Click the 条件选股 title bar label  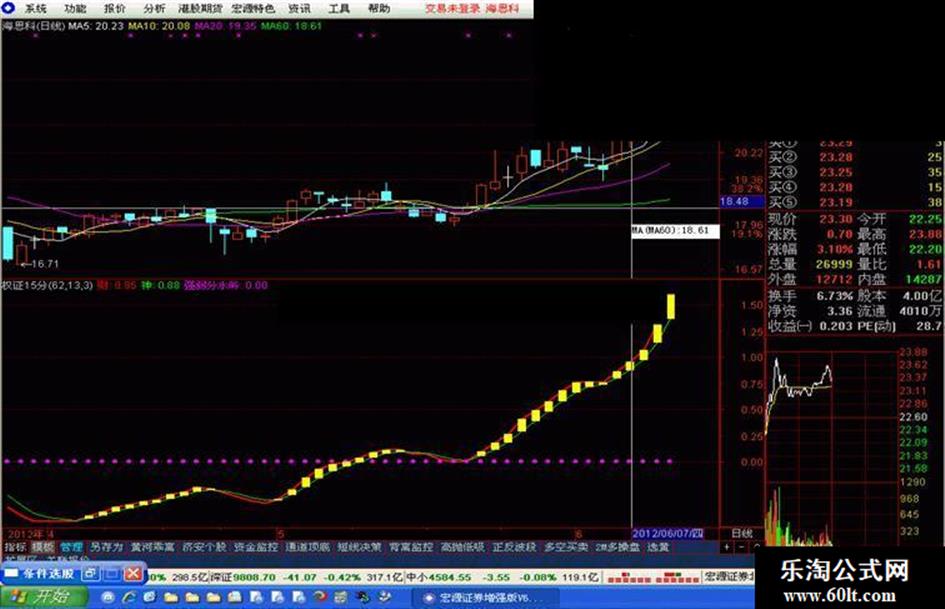click(x=48, y=573)
